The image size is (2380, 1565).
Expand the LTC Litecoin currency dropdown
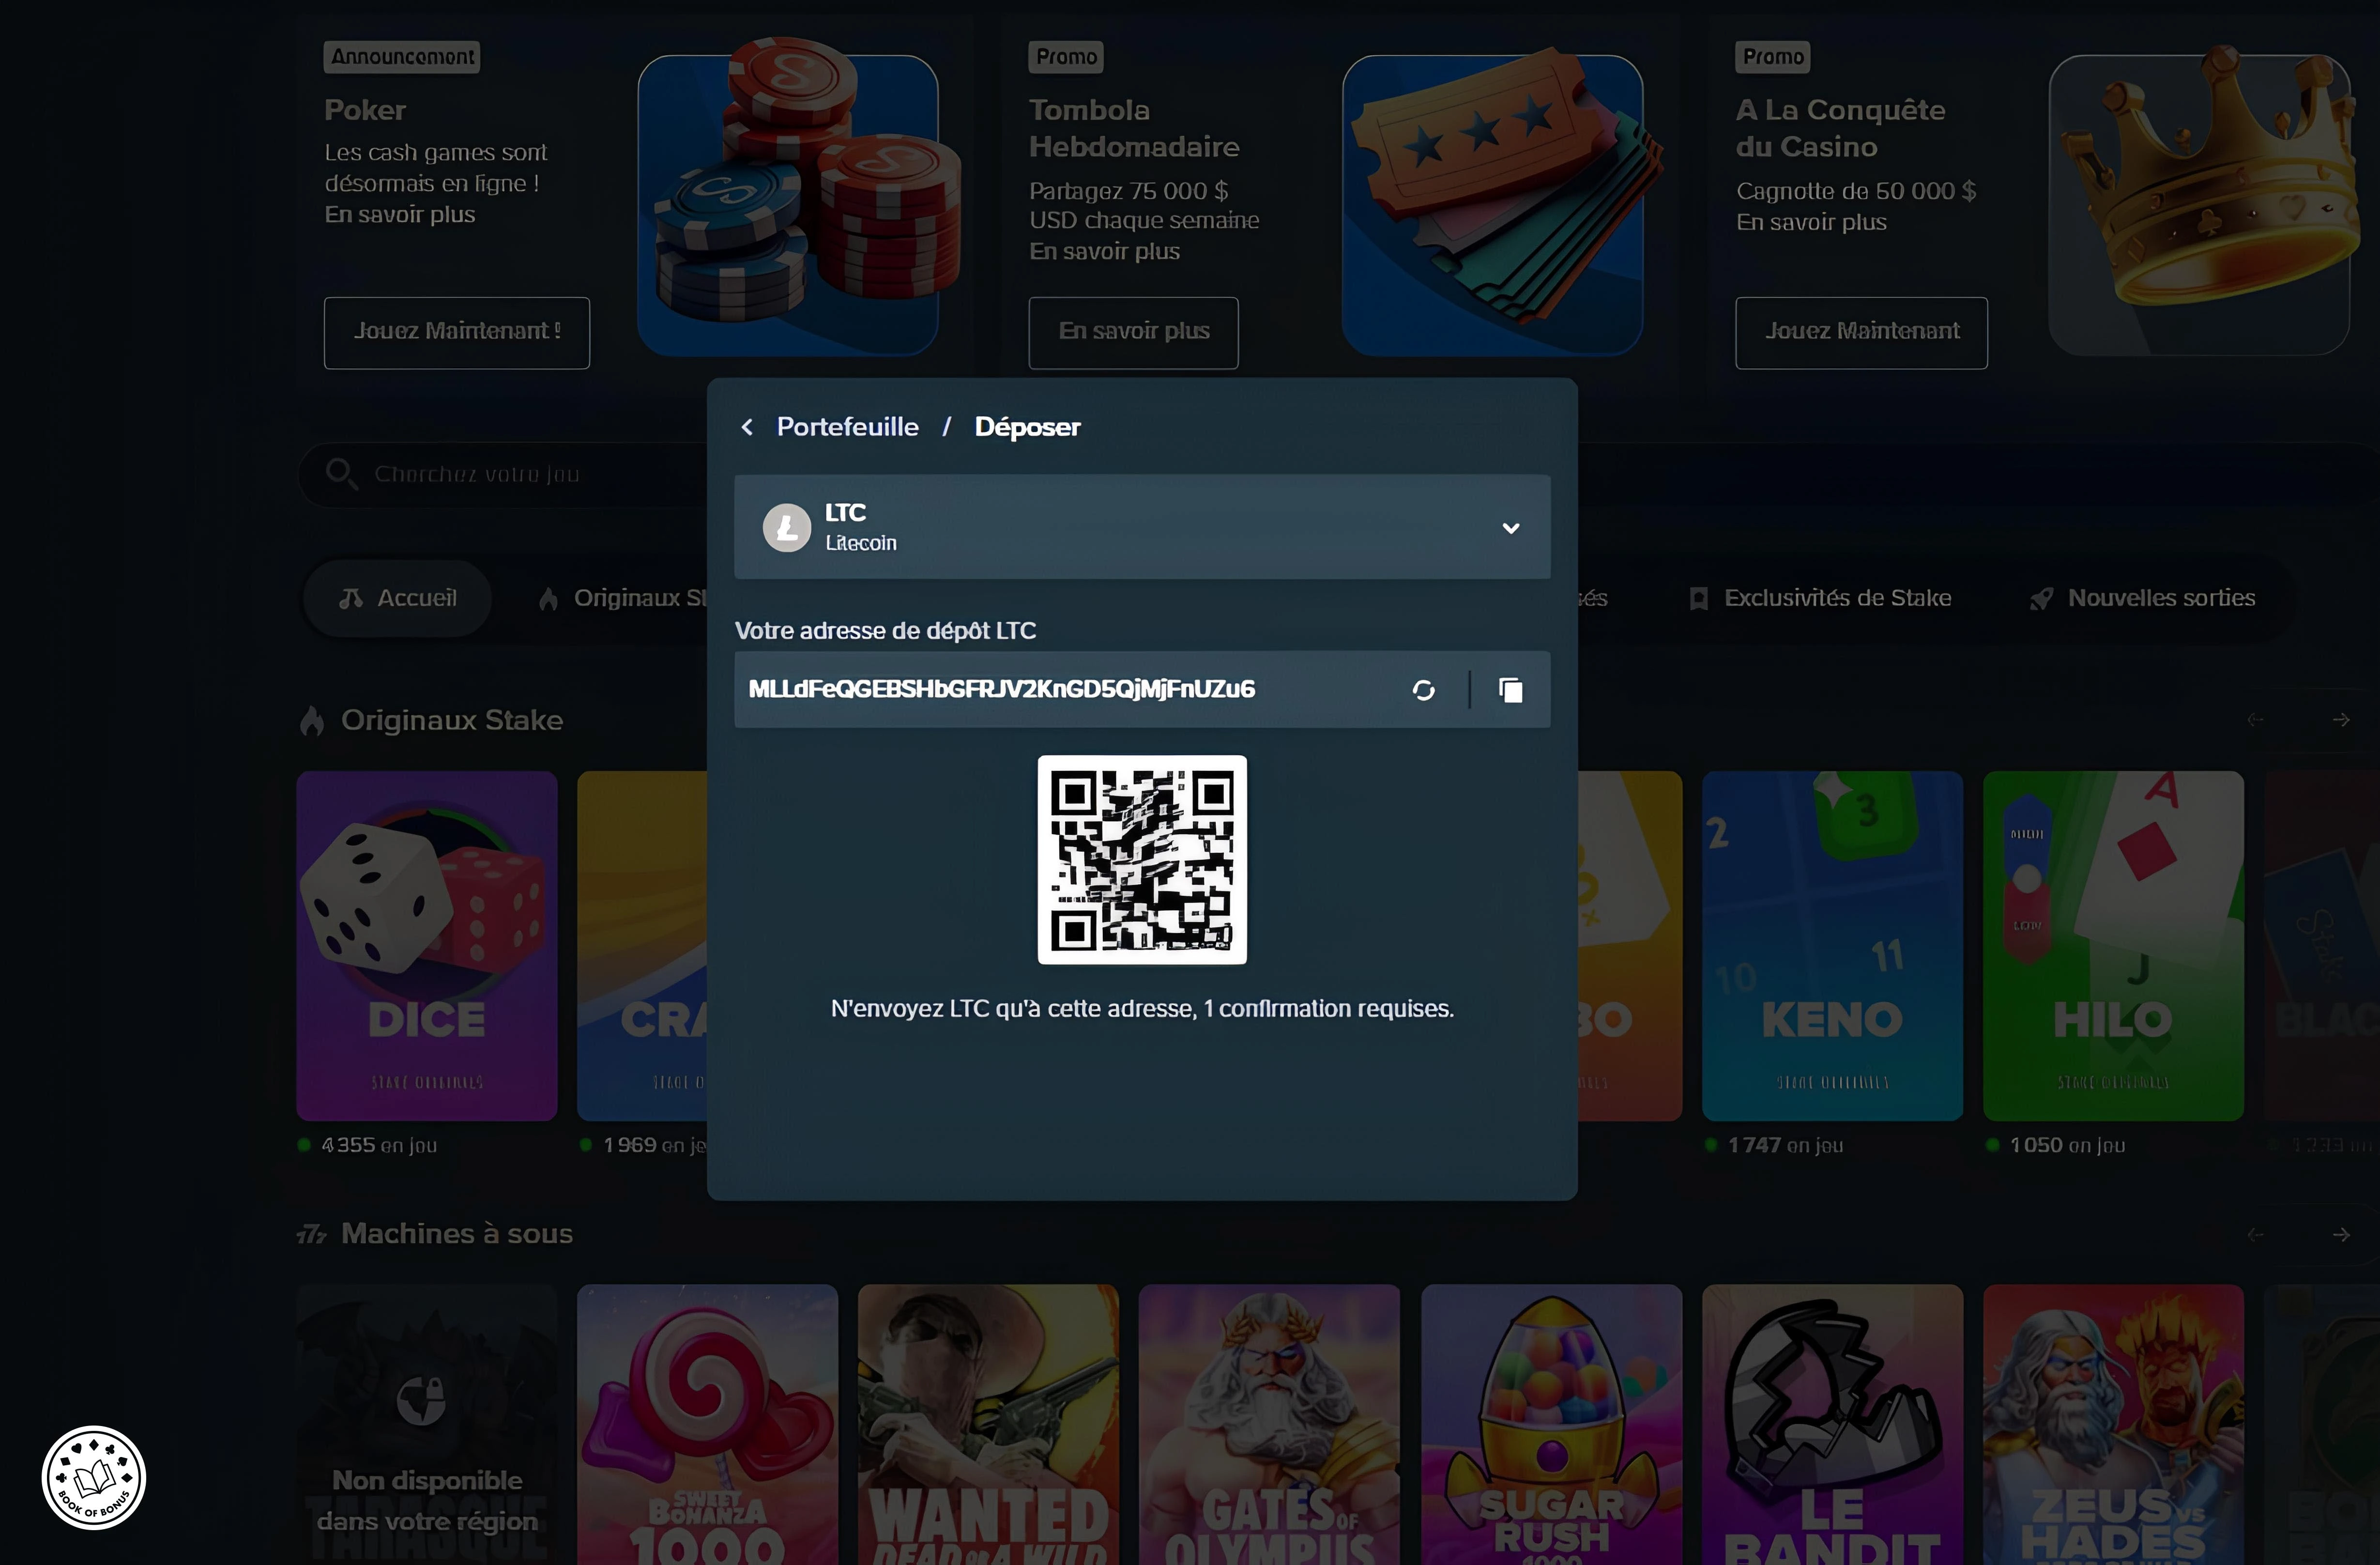1142,527
